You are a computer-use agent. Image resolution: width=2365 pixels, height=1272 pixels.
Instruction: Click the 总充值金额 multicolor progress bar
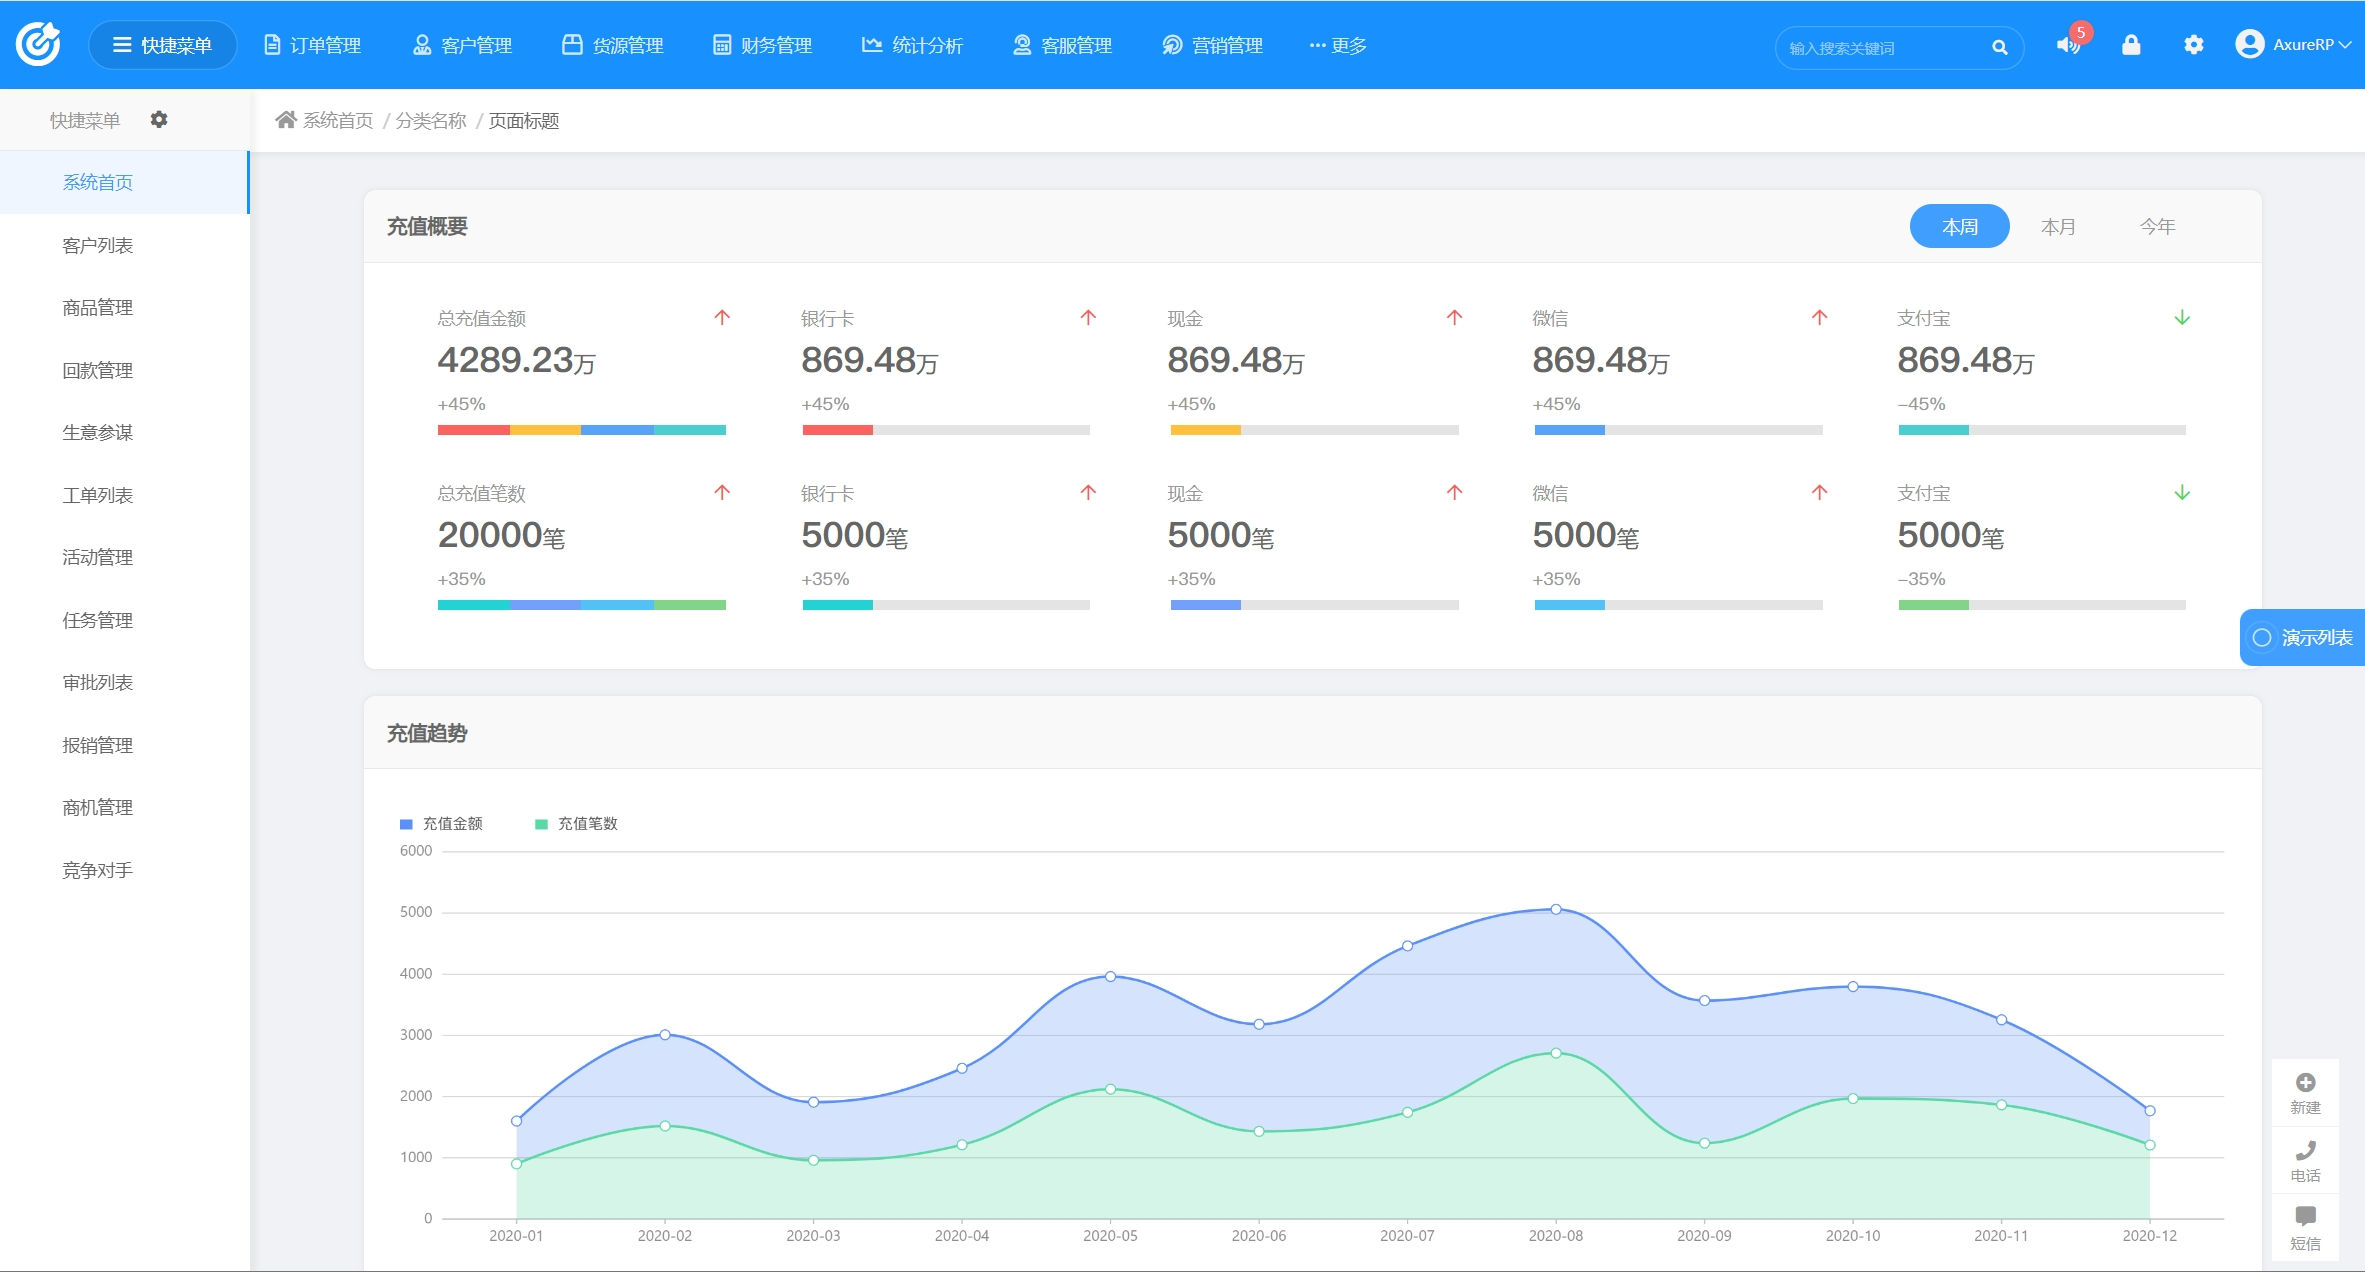click(x=582, y=430)
